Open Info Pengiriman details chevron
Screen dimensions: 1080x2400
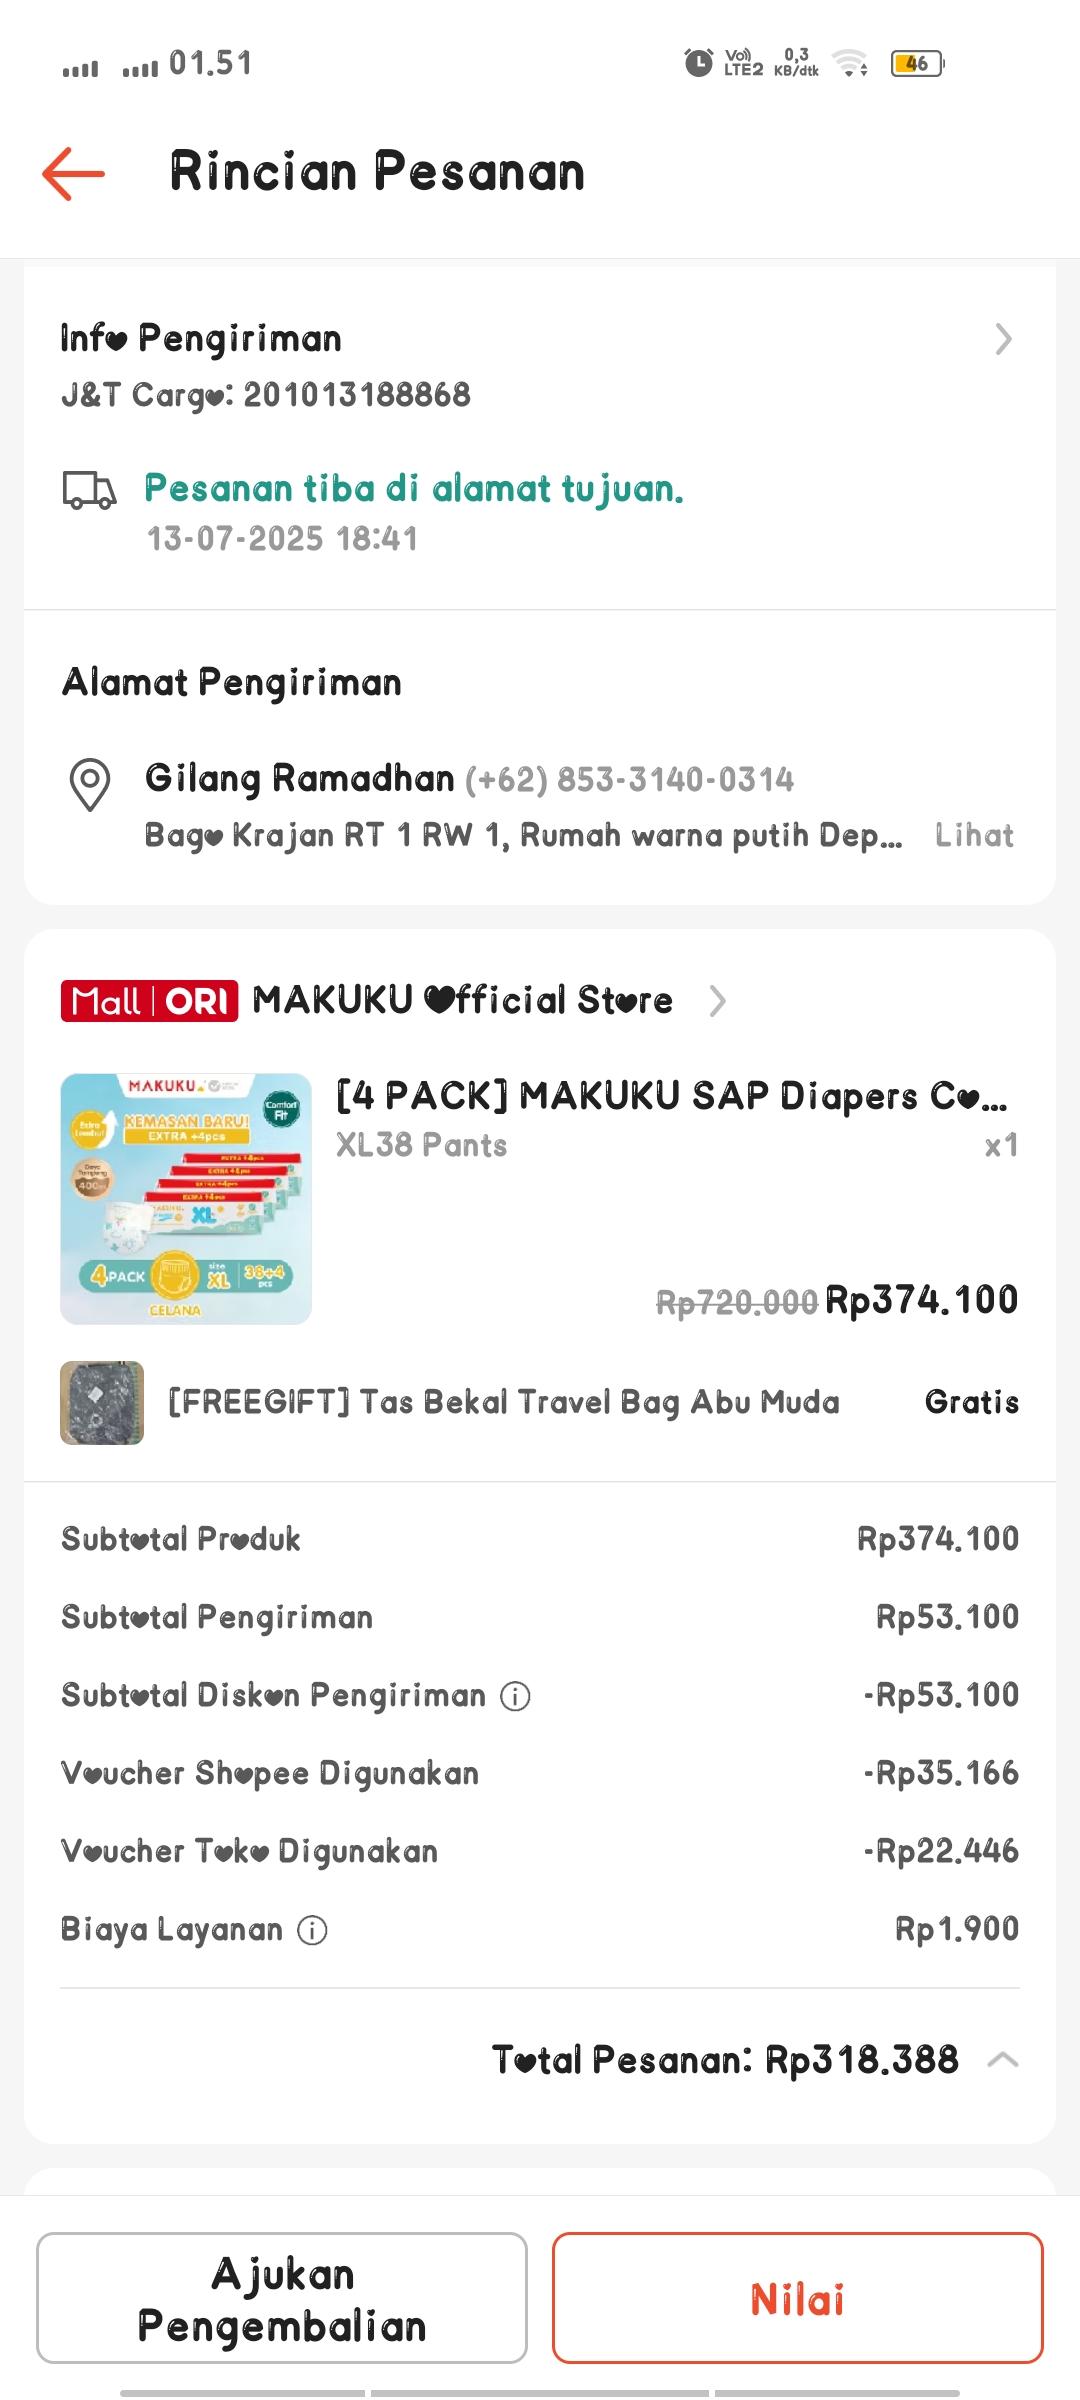(1003, 339)
